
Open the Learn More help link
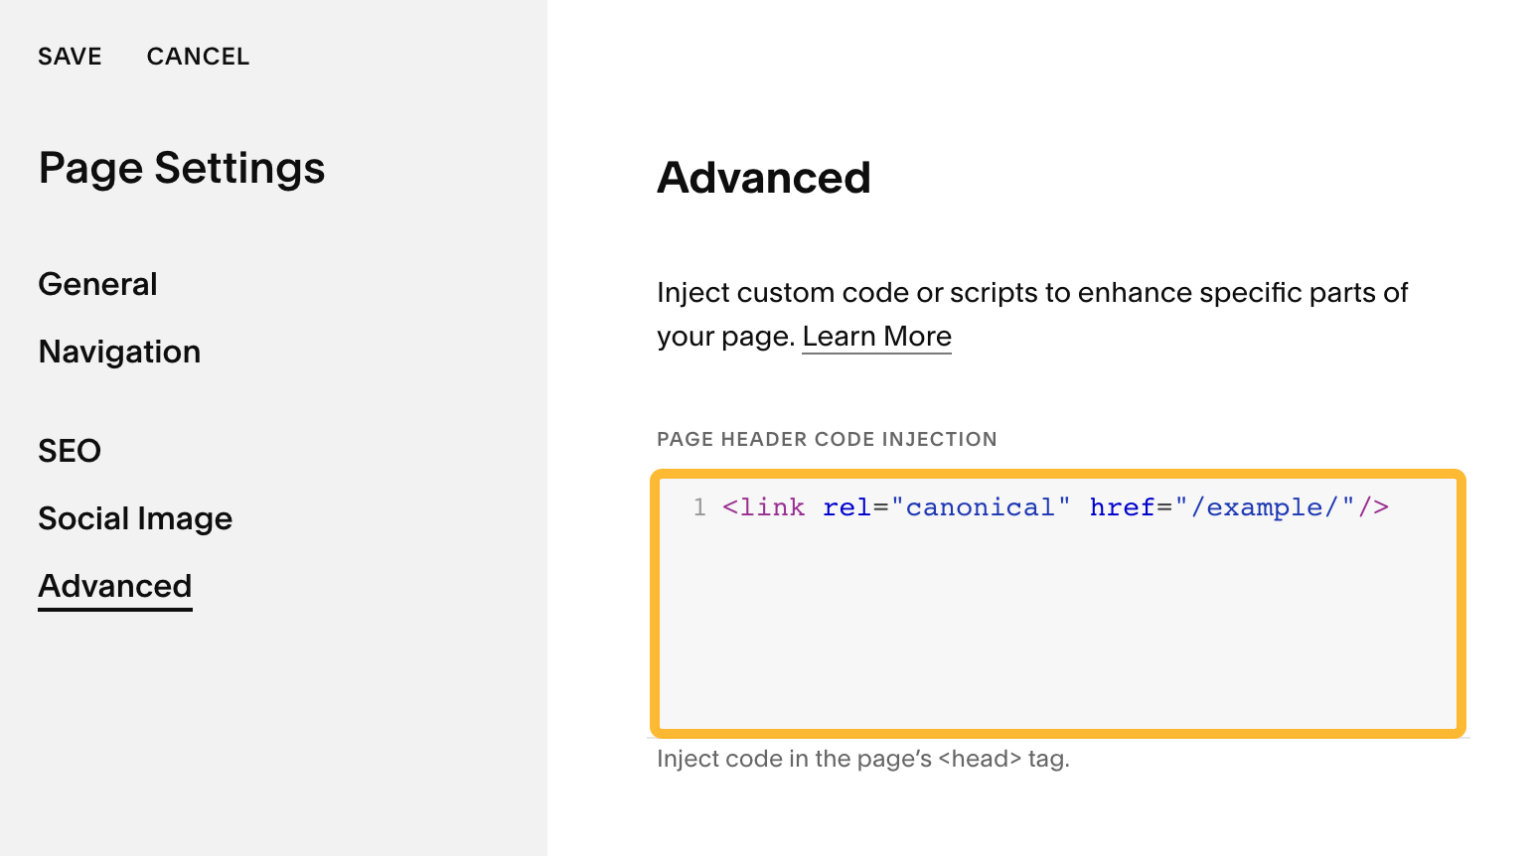pyautogui.click(x=876, y=336)
